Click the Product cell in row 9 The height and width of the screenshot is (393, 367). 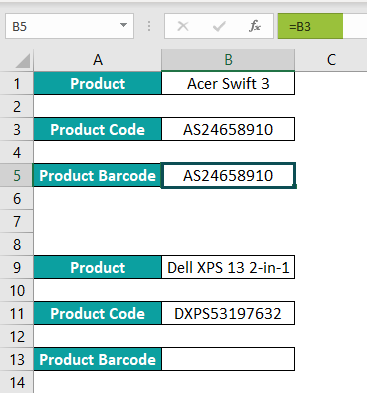97,267
